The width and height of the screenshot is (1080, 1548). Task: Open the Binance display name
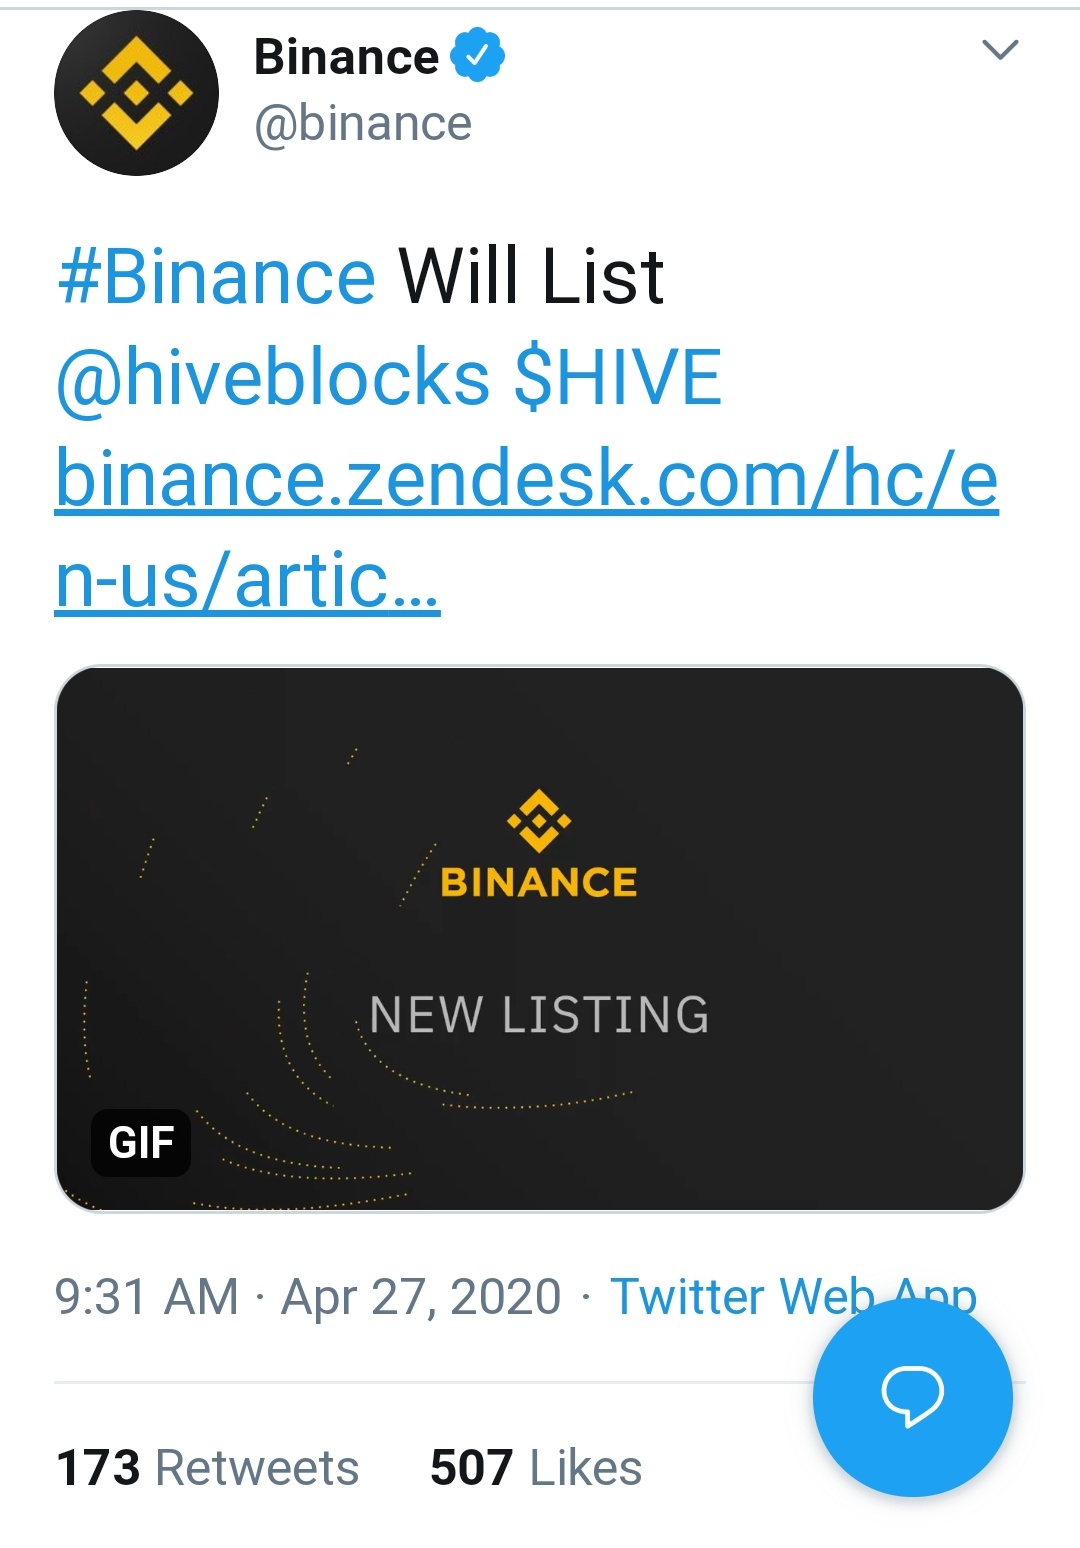pyautogui.click(x=346, y=57)
